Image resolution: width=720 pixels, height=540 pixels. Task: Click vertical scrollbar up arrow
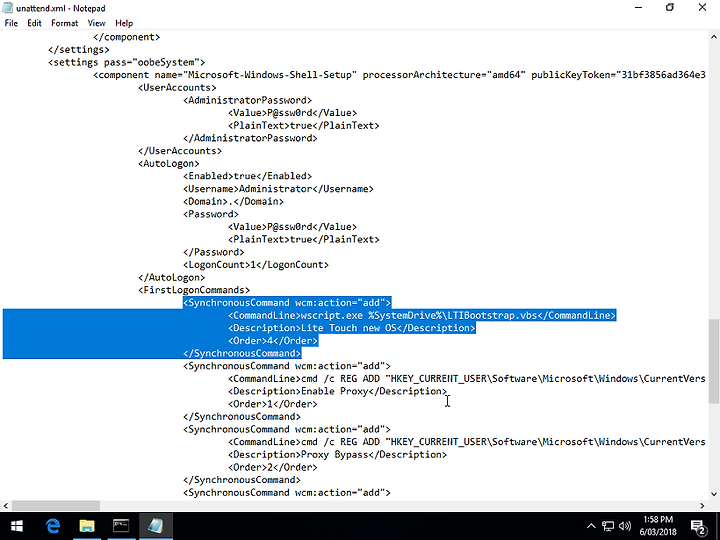pyautogui.click(x=714, y=36)
